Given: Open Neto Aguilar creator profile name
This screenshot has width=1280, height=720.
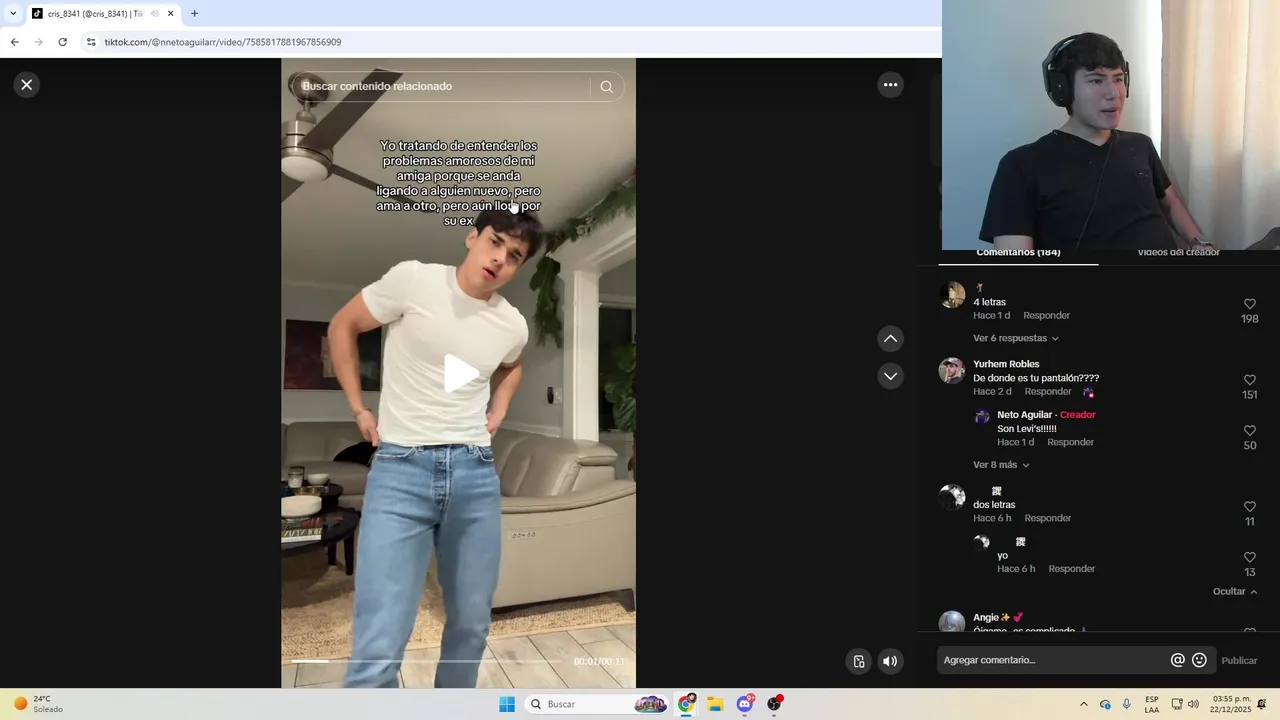Looking at the screenshot, I should click(1024, 415).
